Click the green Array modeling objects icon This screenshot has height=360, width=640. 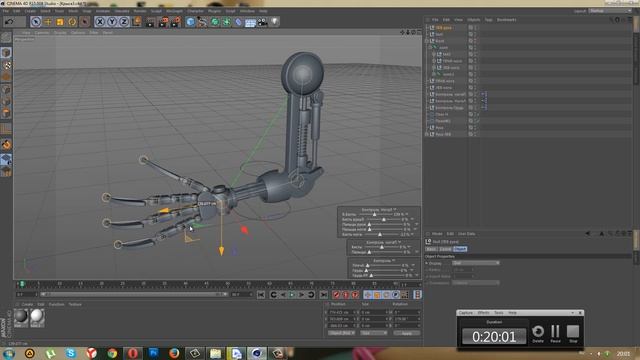point(226,22)
